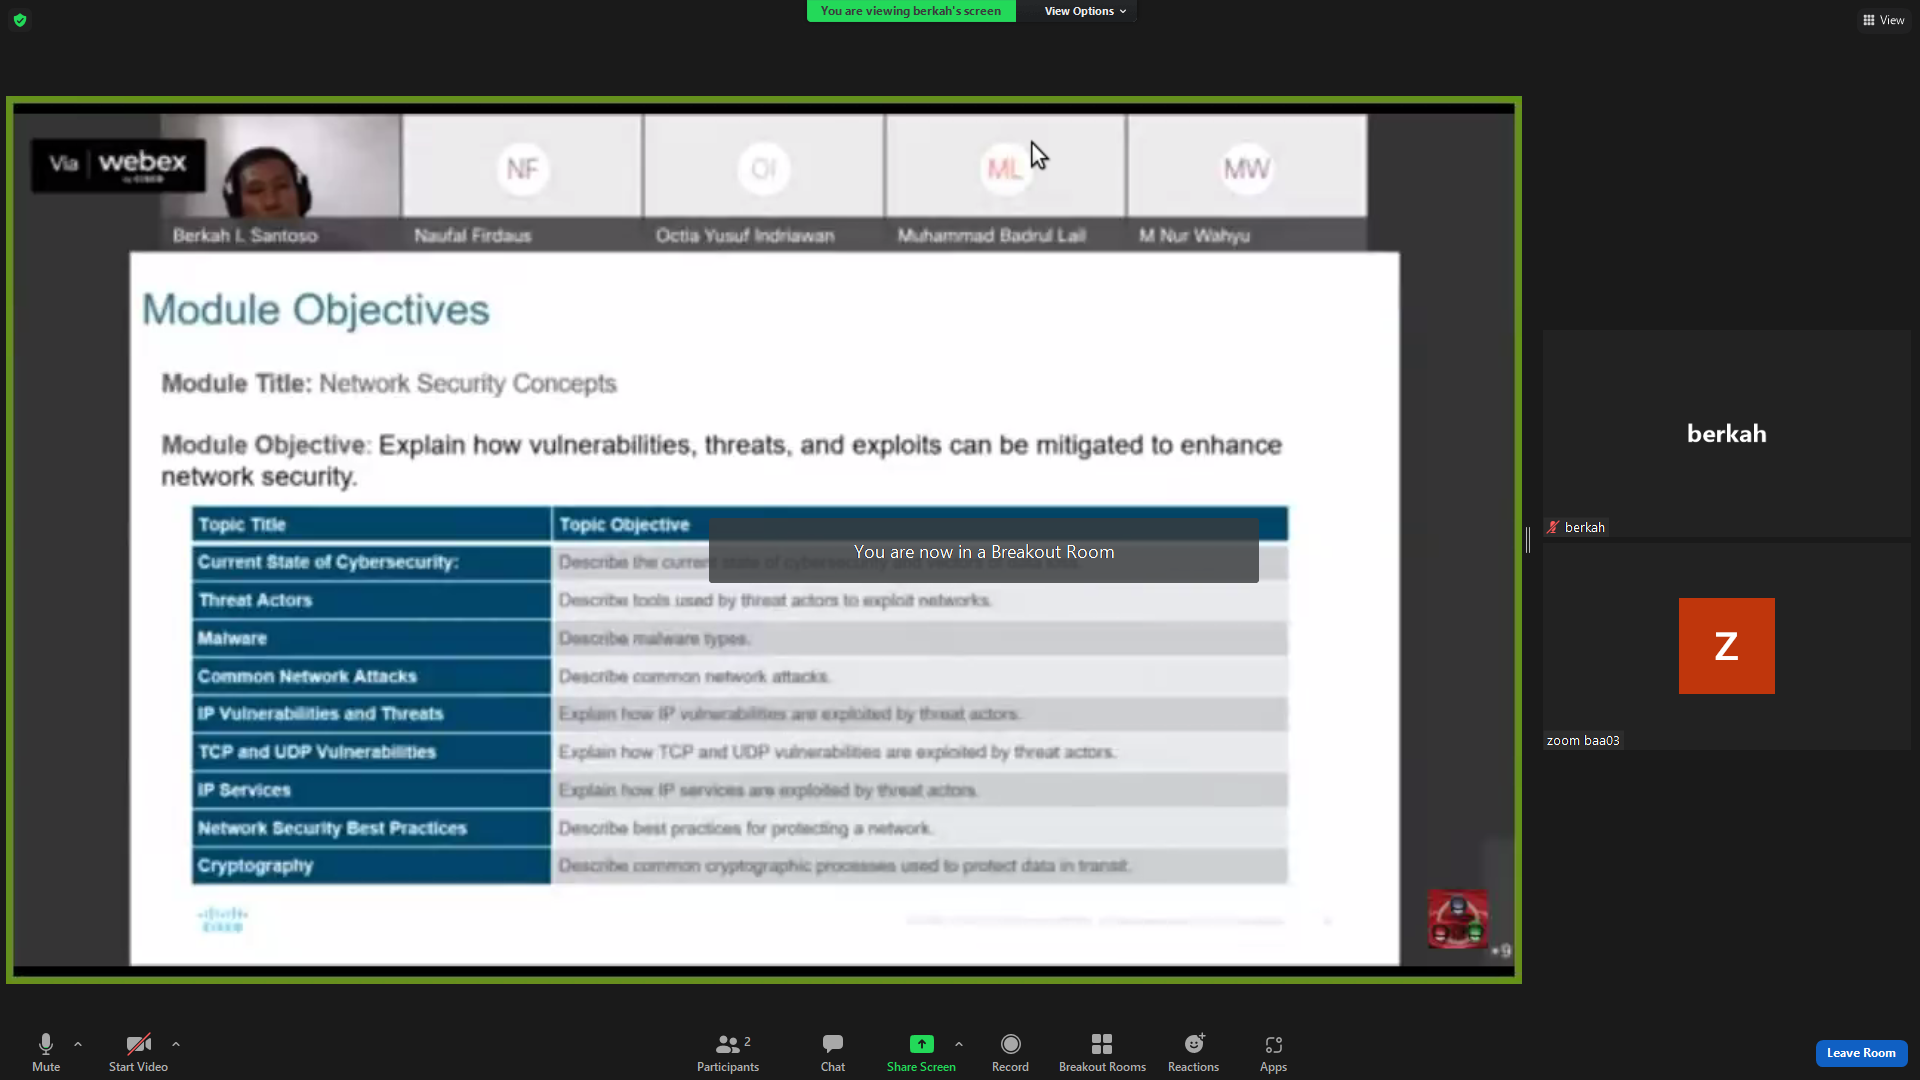Image resolution: width=1920 pixels, height=1080 pixels.
Task: Click 'TCP and UDP Vulnerabilities' topic cell
Action: [x=371, y=752]
